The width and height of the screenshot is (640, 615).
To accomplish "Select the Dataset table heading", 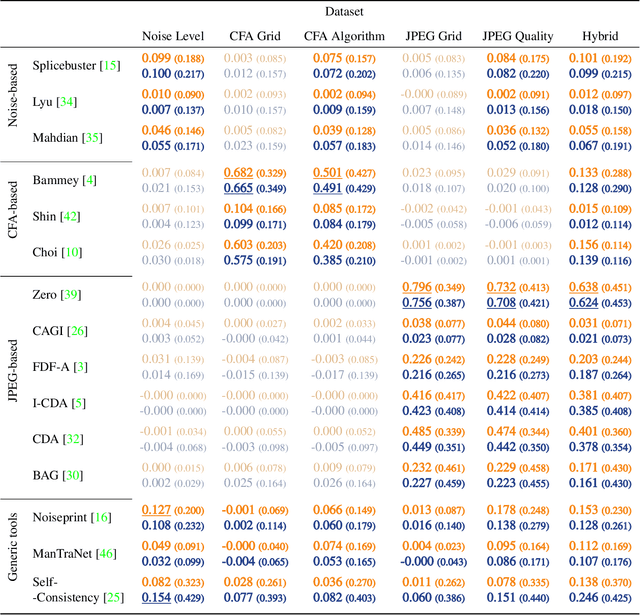I will point(344,11).
